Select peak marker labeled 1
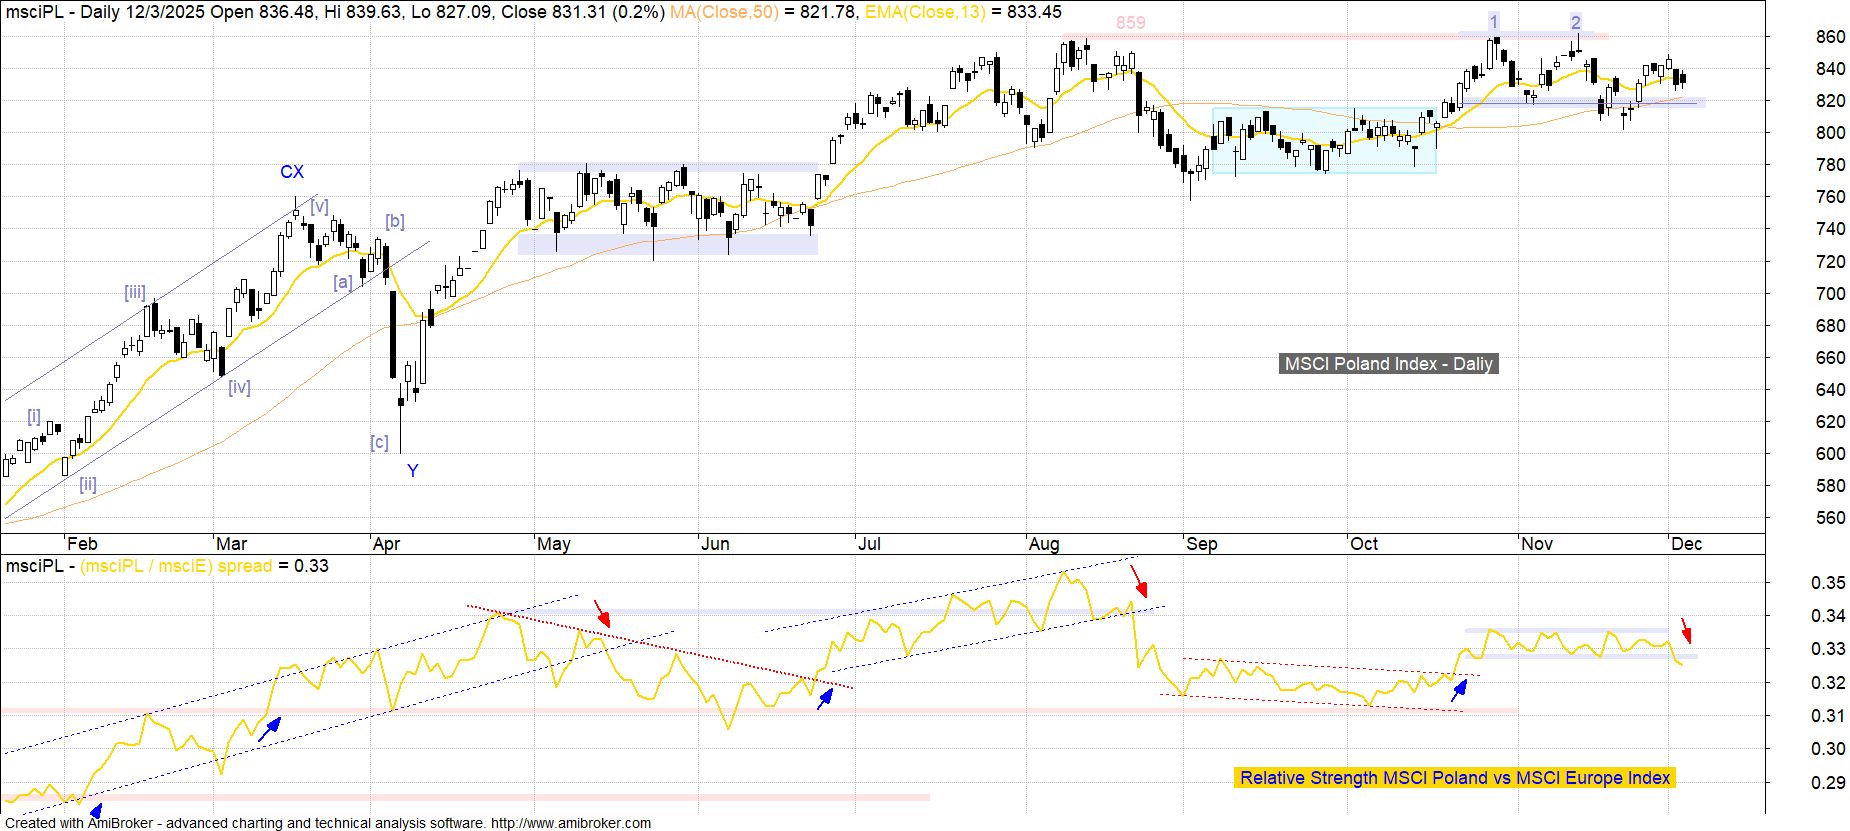This screenshot has height=831, width=1850. click(1493, 22)
